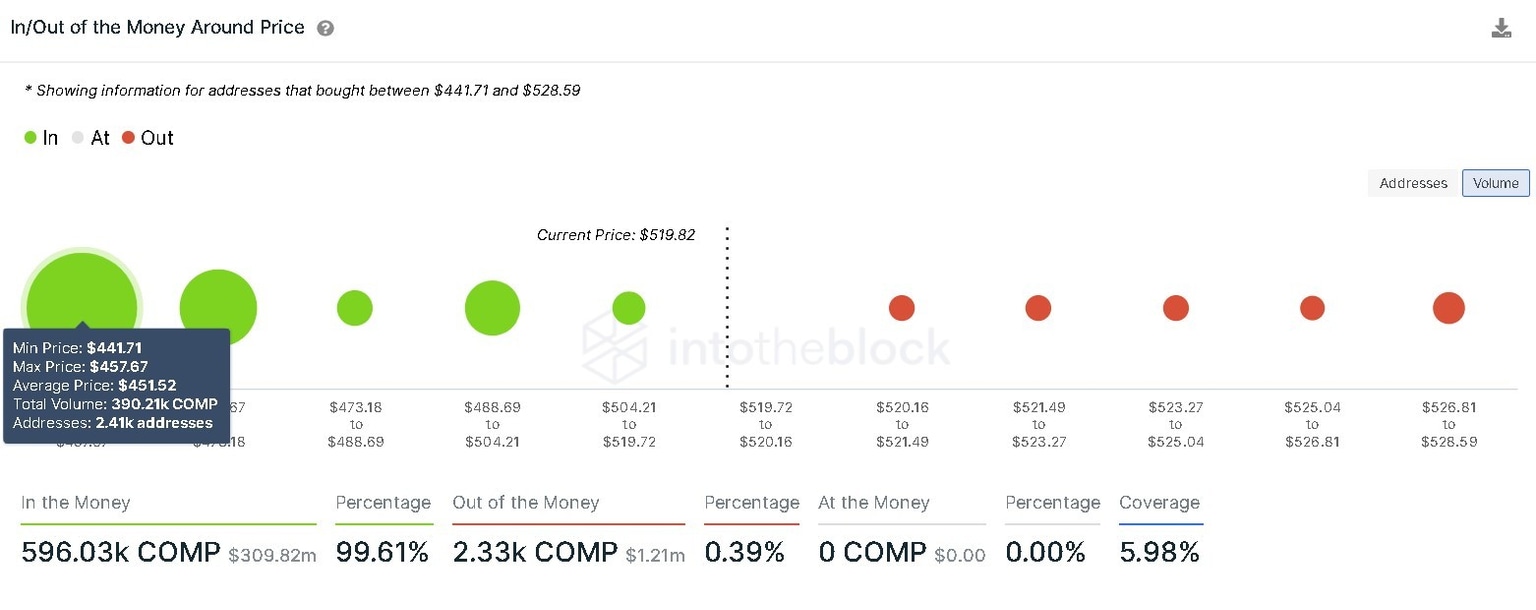Click the Coverage 5.98% value
The height and width of the screenshot is (610, 1536).
click(1159, 552)
